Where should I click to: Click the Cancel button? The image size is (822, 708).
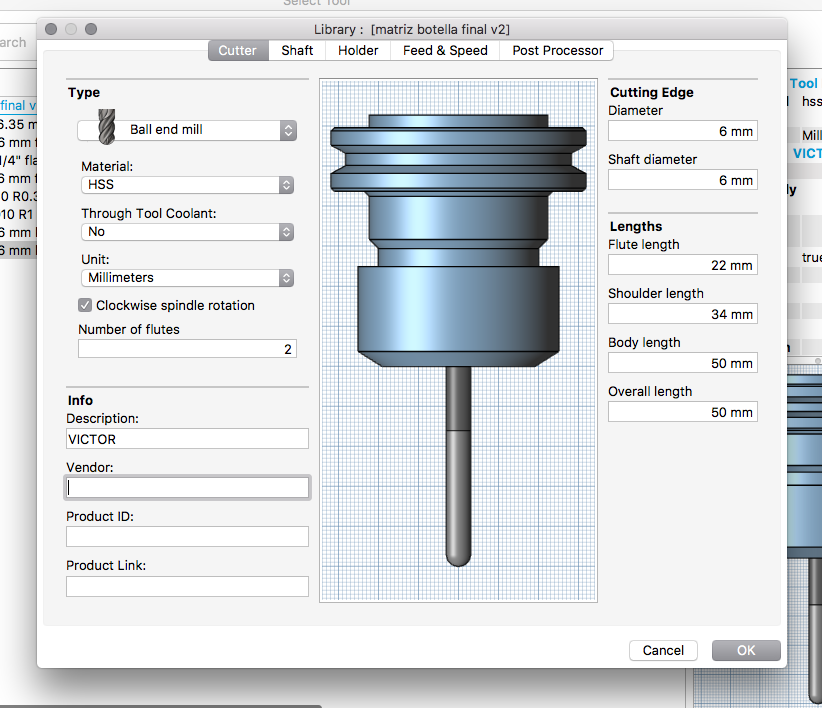pyautogui.click(x=663, y=650)
